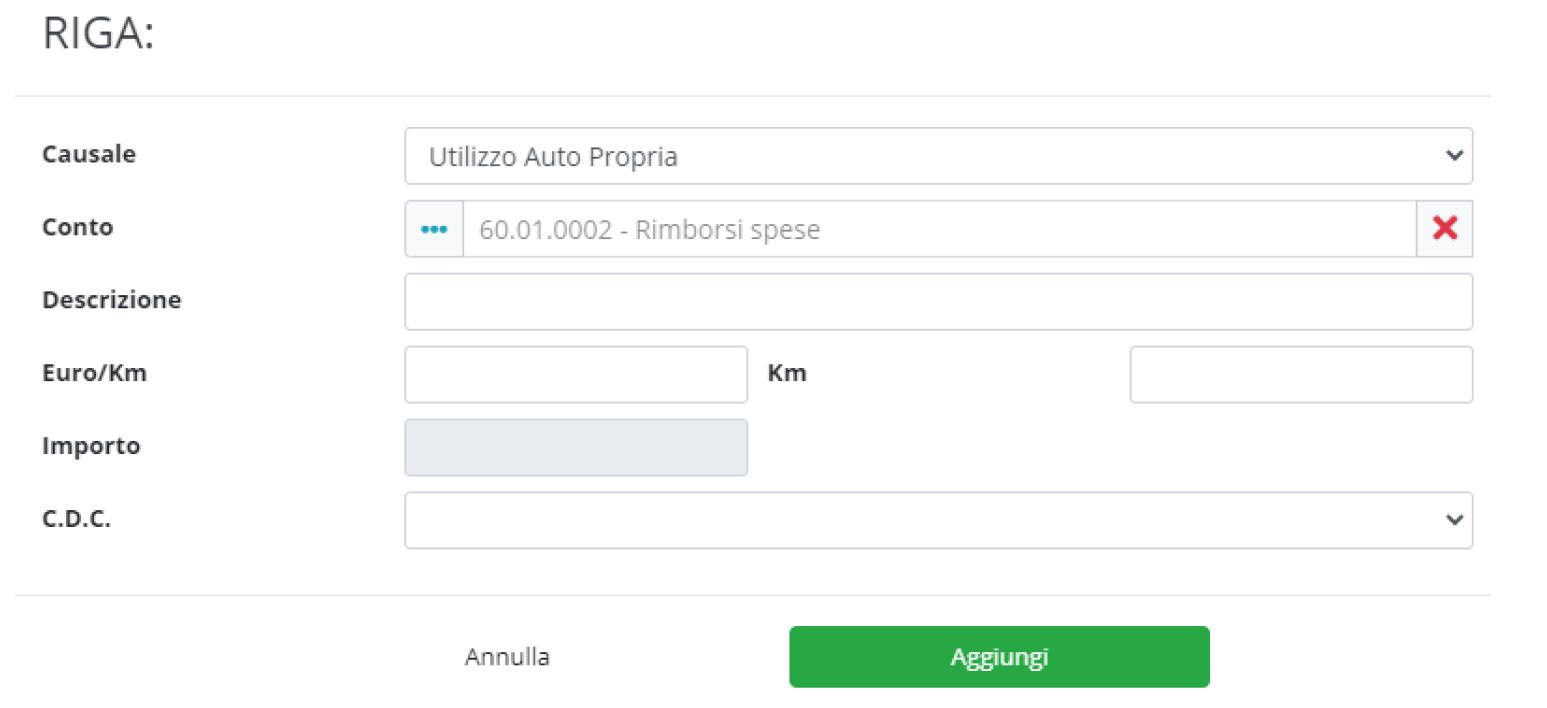Click the Importo label
The height and width of the screenshot is (708, 1547).
tap(91, 446)
